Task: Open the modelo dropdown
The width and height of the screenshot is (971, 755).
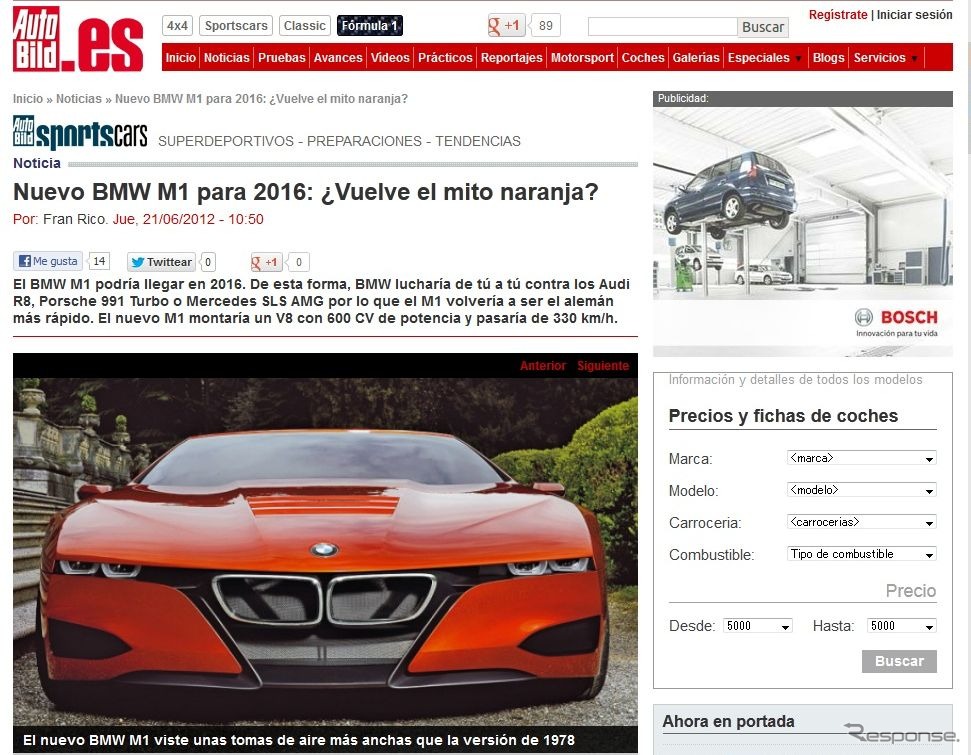Action: click(861, 490)
